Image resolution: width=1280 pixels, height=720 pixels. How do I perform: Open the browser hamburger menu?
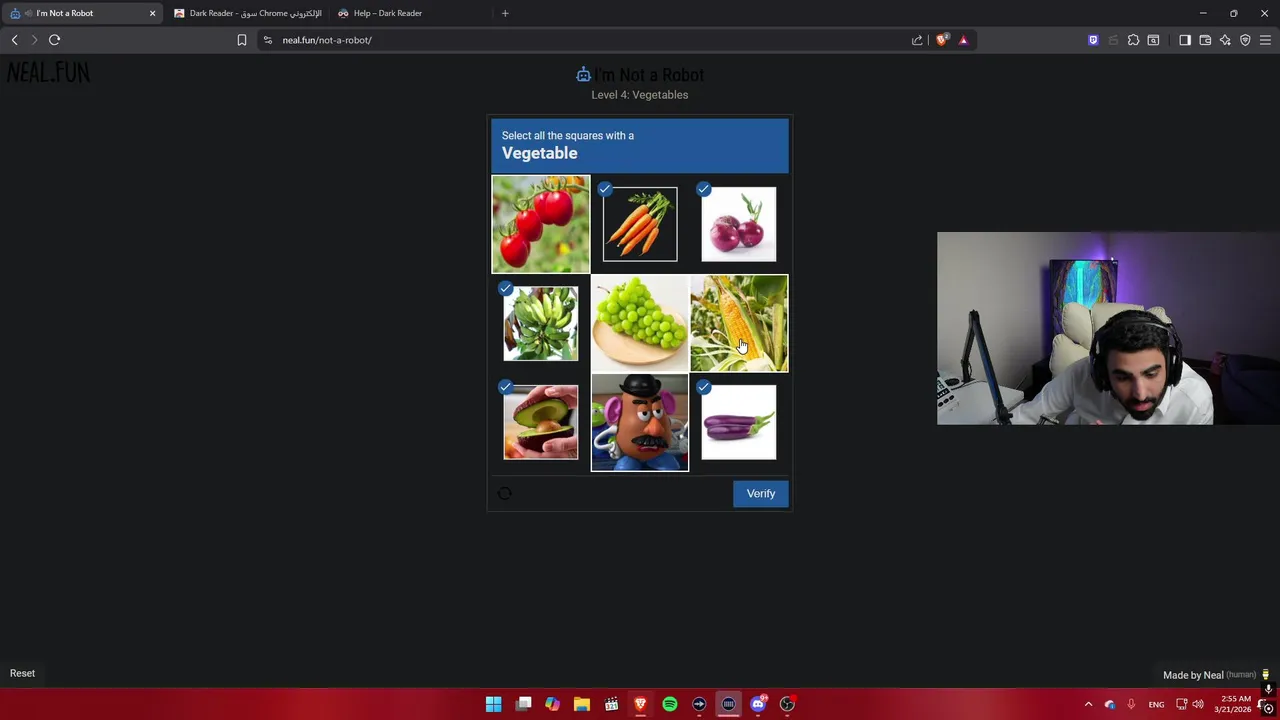click(x=1265, y=40)
